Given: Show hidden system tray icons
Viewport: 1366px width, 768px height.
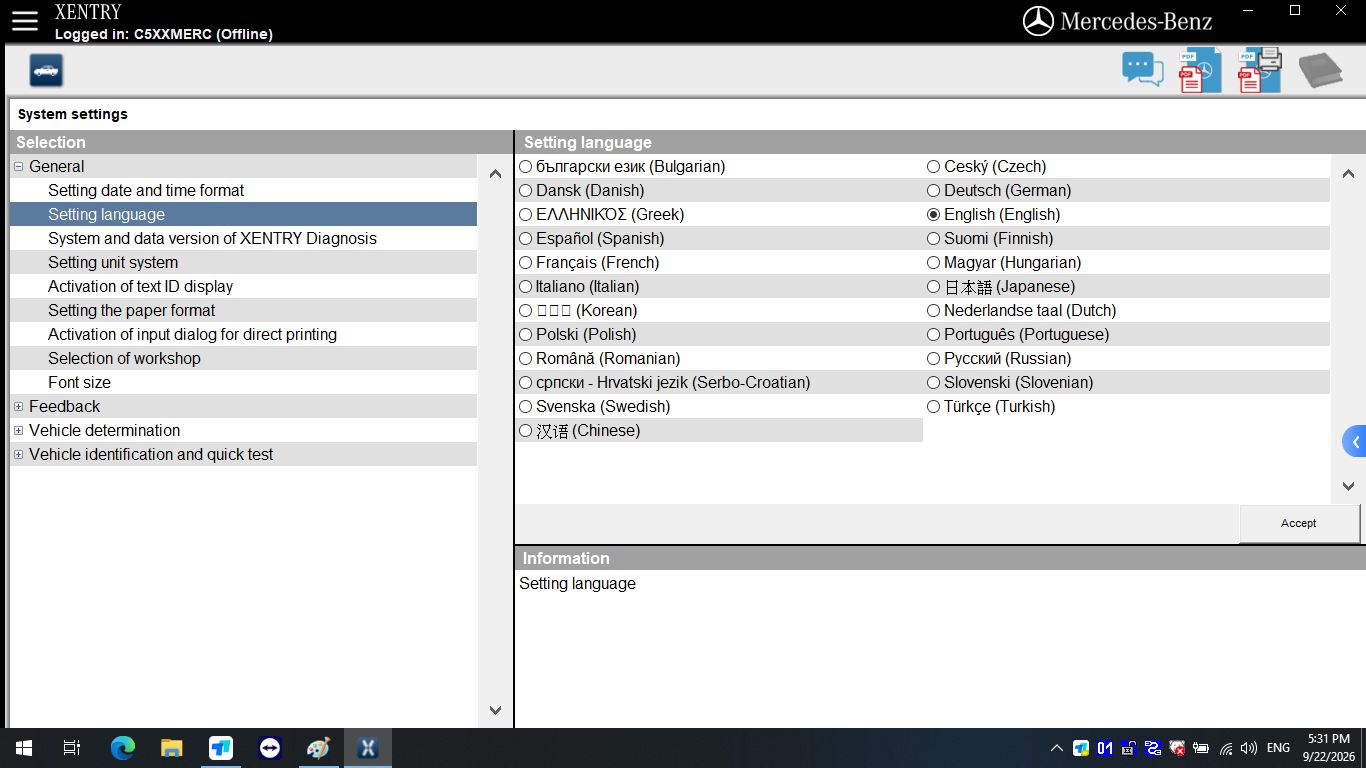Looking at the screenshot, I should coord(1057,748).
